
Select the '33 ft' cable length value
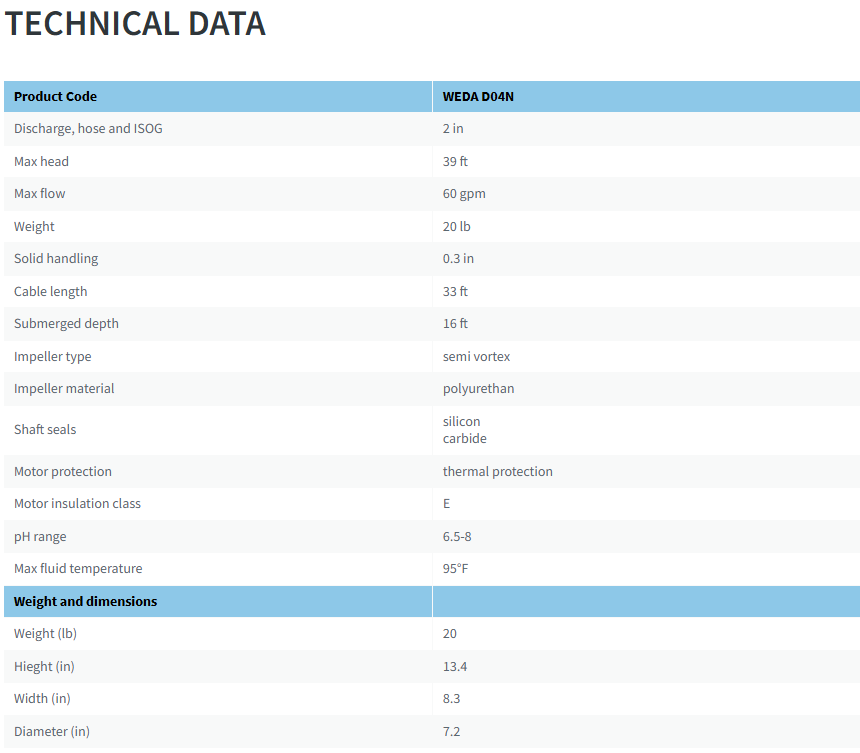click(x=453, y=291)
